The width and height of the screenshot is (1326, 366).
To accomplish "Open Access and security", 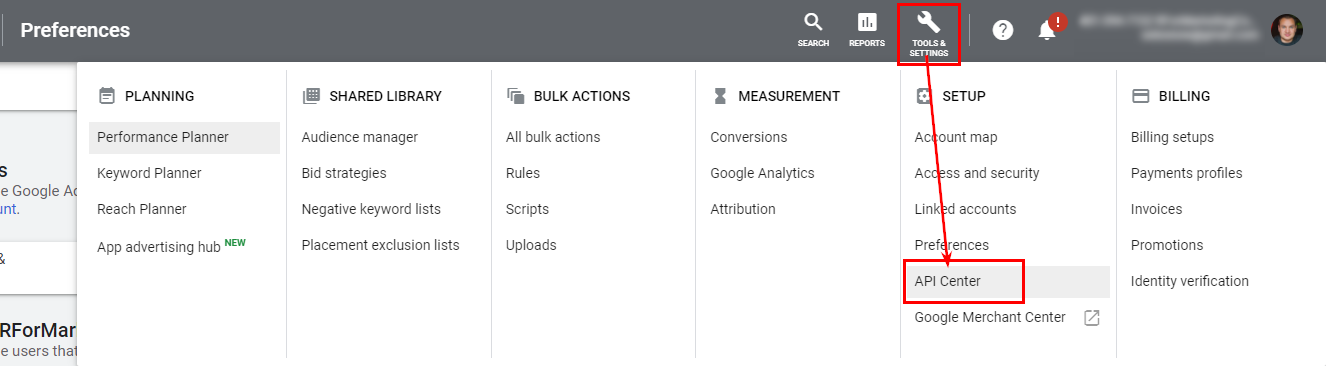I will (977, 173).
